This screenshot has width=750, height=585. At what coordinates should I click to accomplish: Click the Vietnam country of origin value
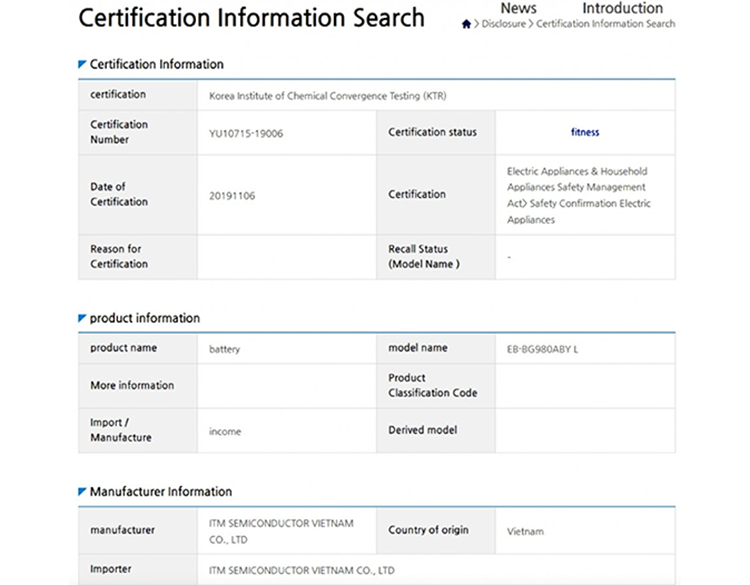pos(525,531)
